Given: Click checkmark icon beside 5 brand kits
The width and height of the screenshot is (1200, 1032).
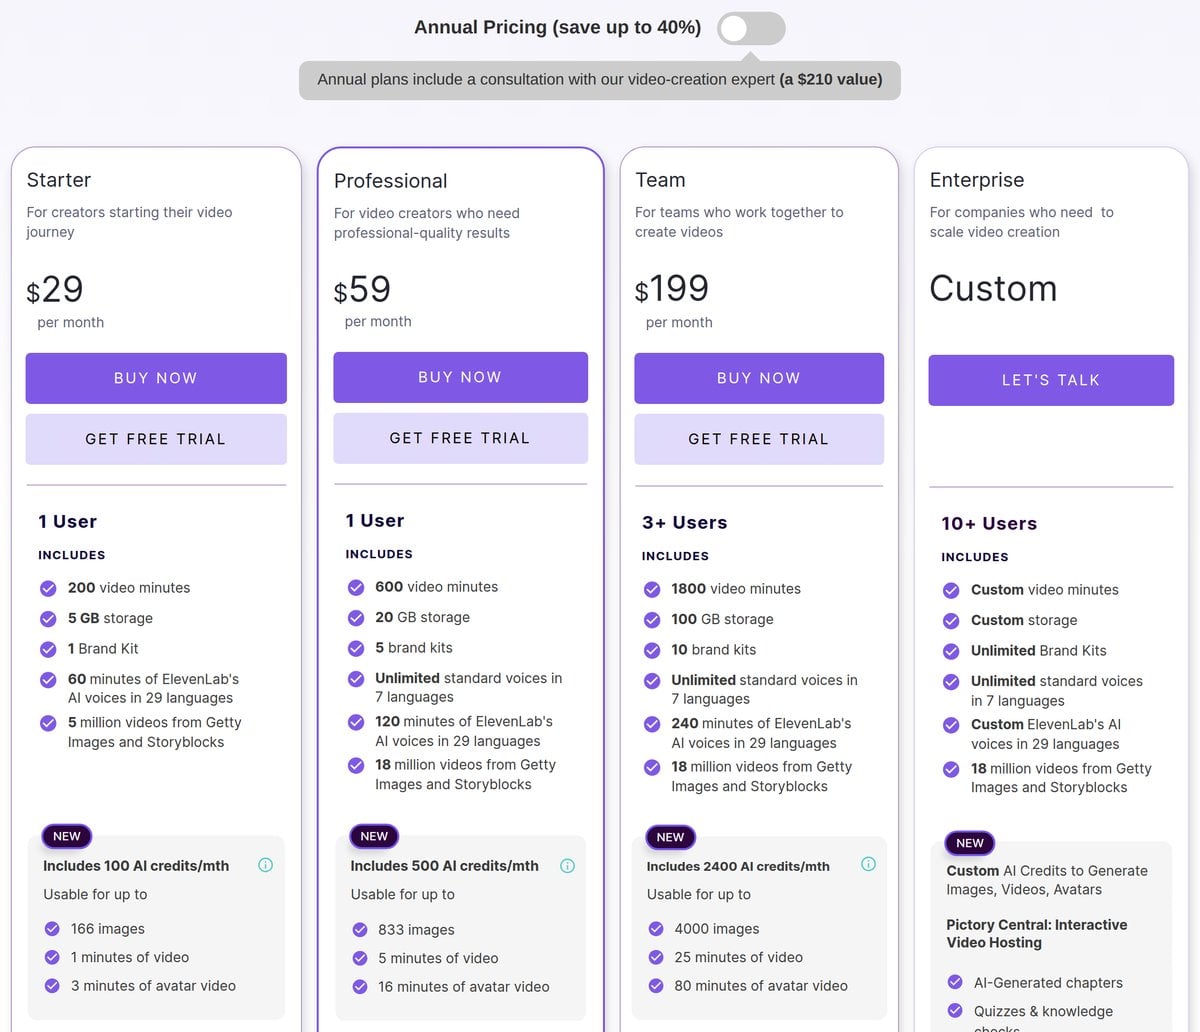Looking at the screenshot, I should (356, 648).
